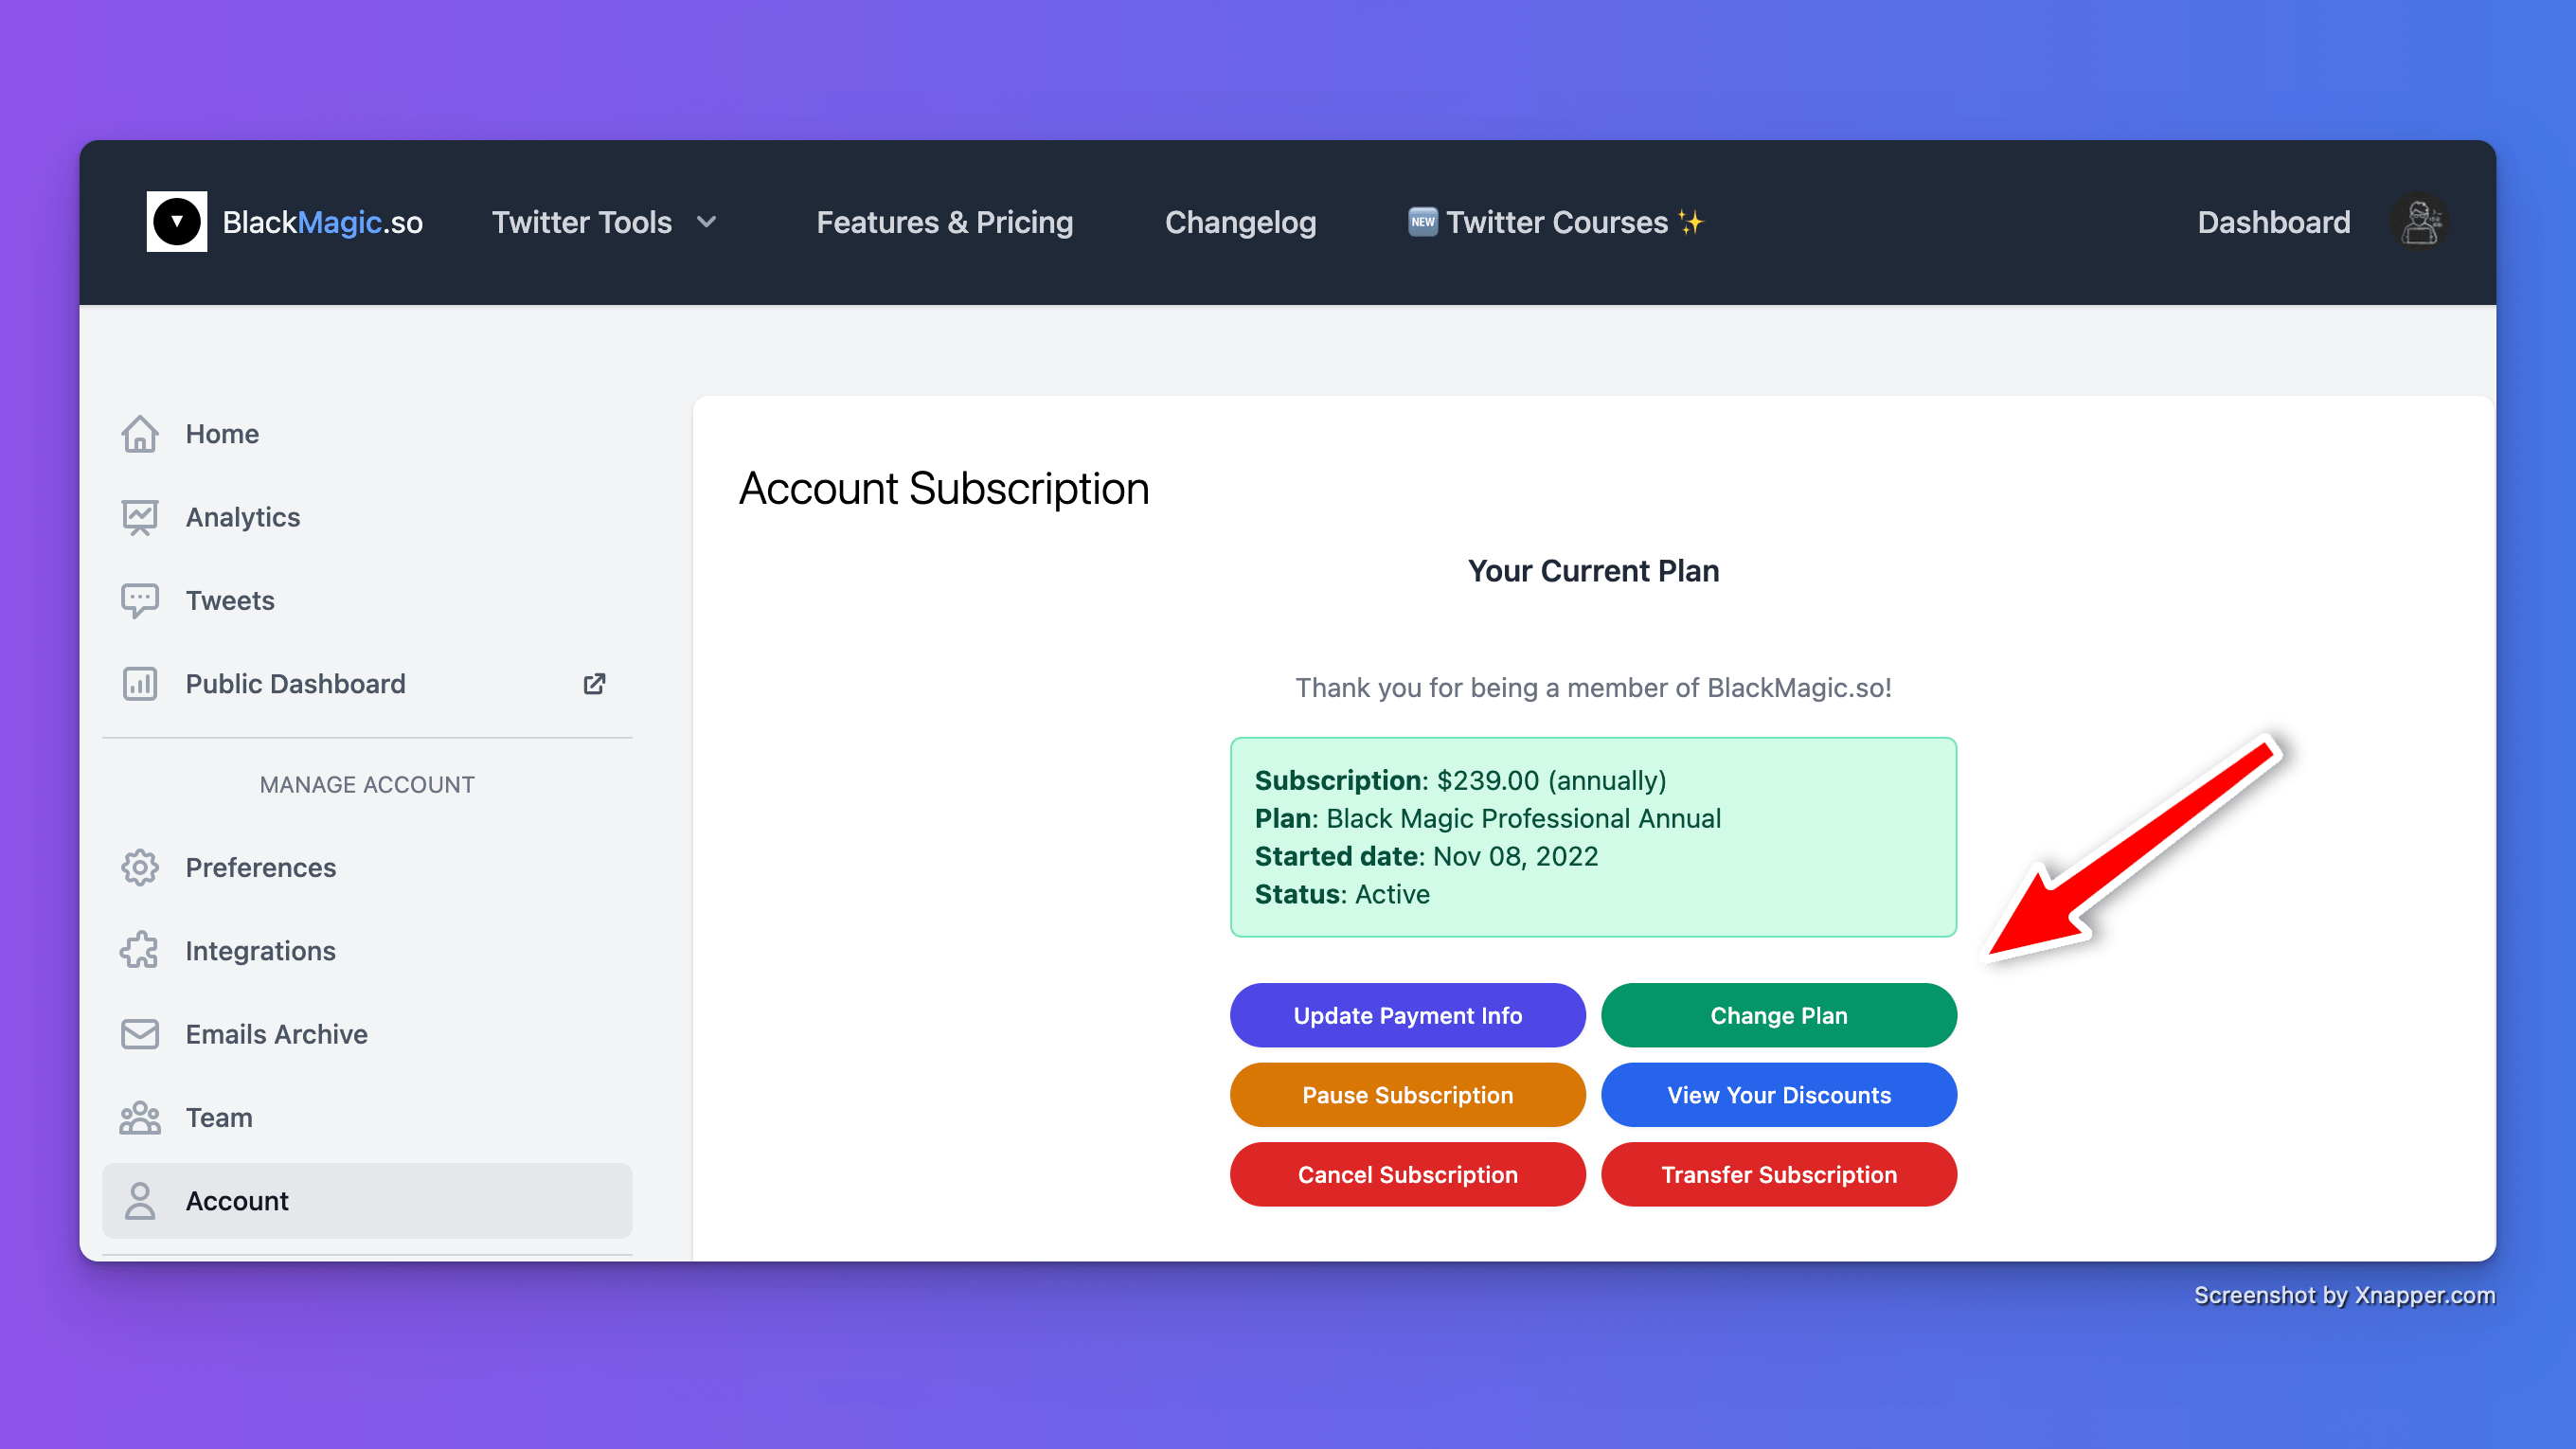The image size is (2576, 1449).
Task: Open the Twitter Tools menu
Action: pos(582,222)
